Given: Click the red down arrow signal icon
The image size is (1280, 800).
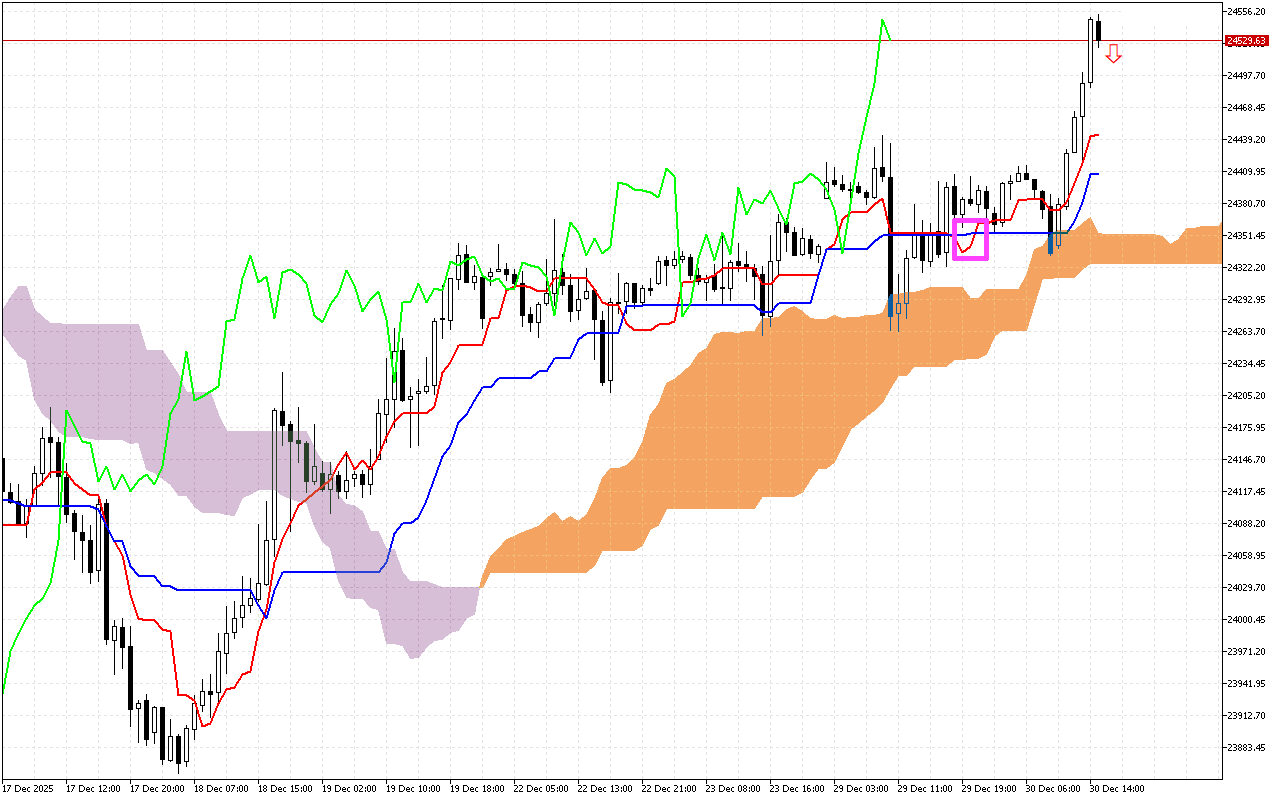Looking at the screenshot, I should pyautogui.click(x=1113, y=54).
